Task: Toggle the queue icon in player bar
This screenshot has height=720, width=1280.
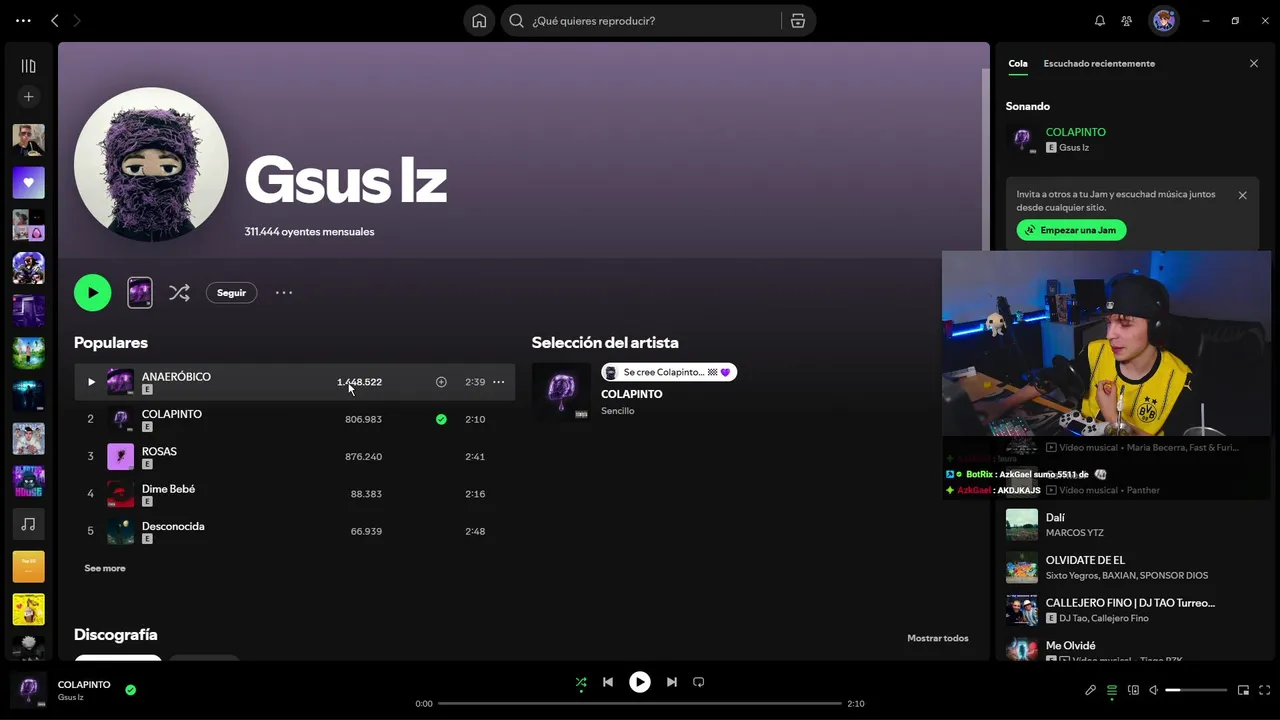Action: [x=1112, y=690]
